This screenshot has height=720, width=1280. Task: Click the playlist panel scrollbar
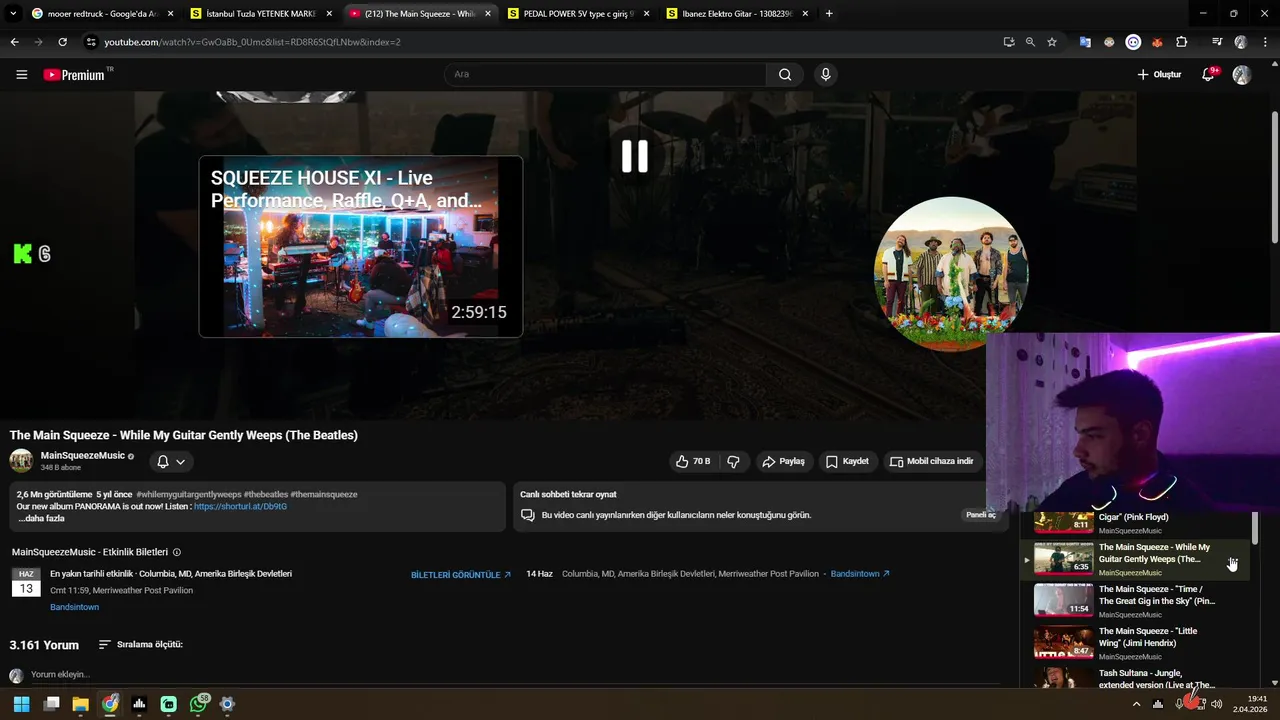point(1255,530)
